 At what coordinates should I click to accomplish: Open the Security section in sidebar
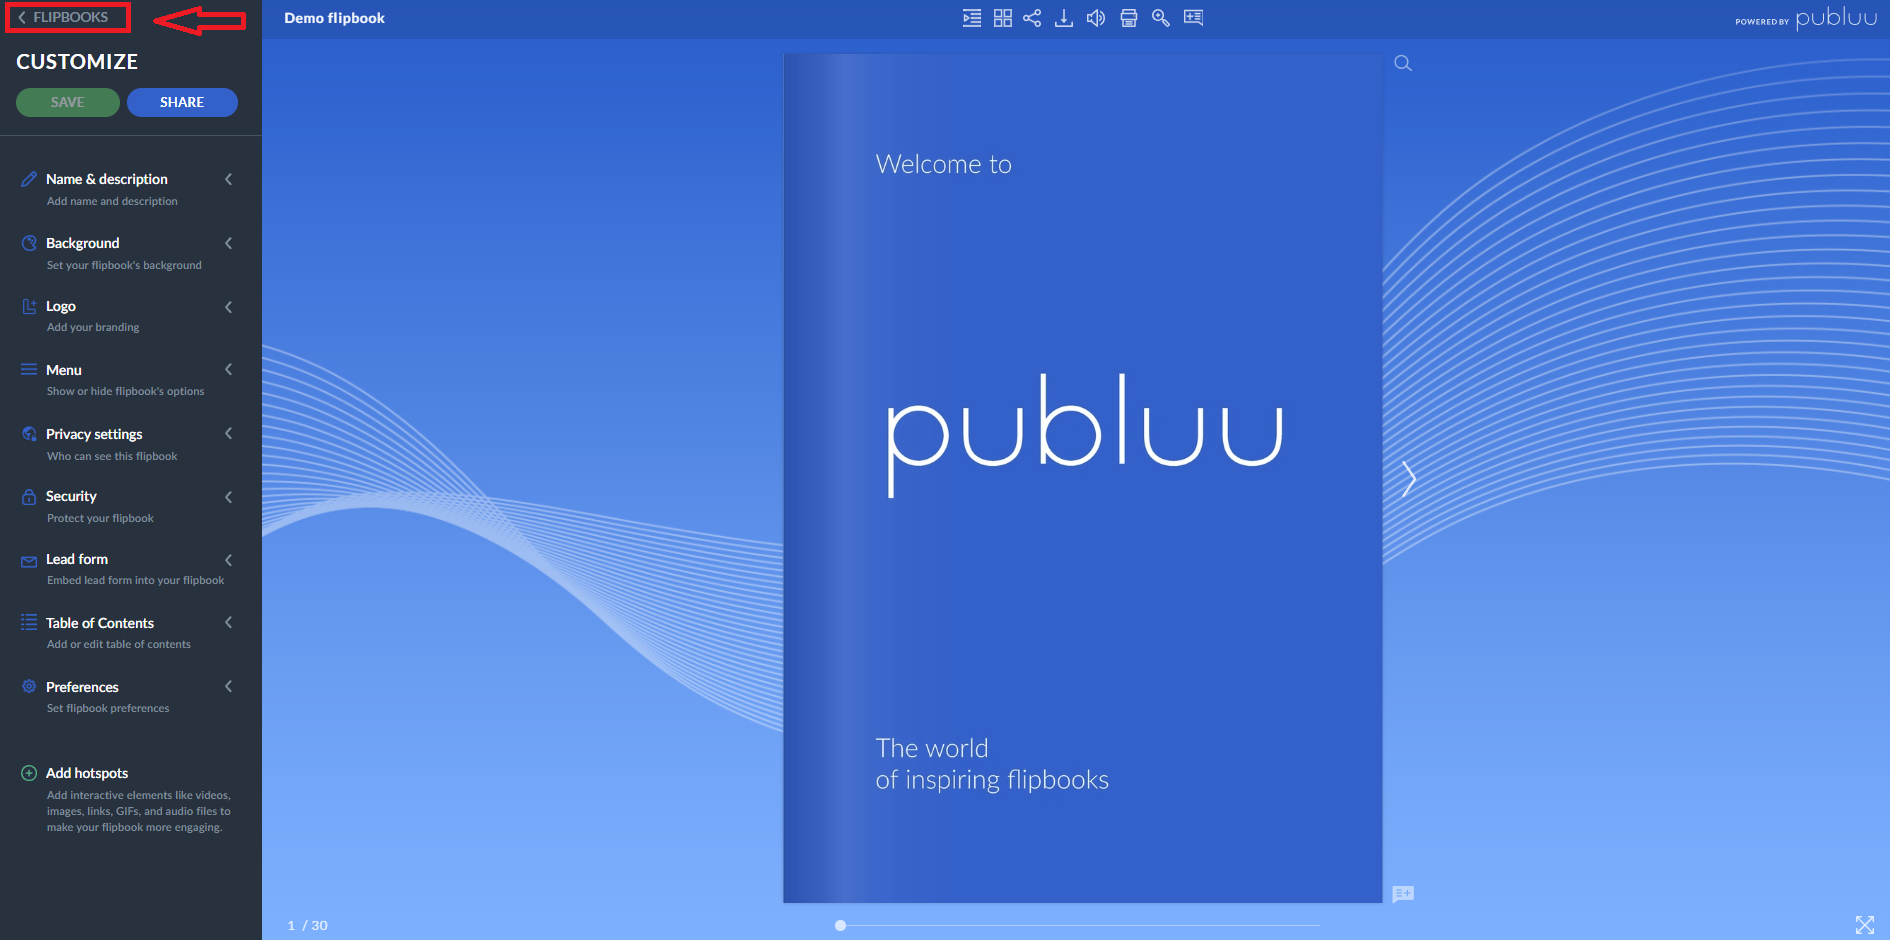(71, 496)
